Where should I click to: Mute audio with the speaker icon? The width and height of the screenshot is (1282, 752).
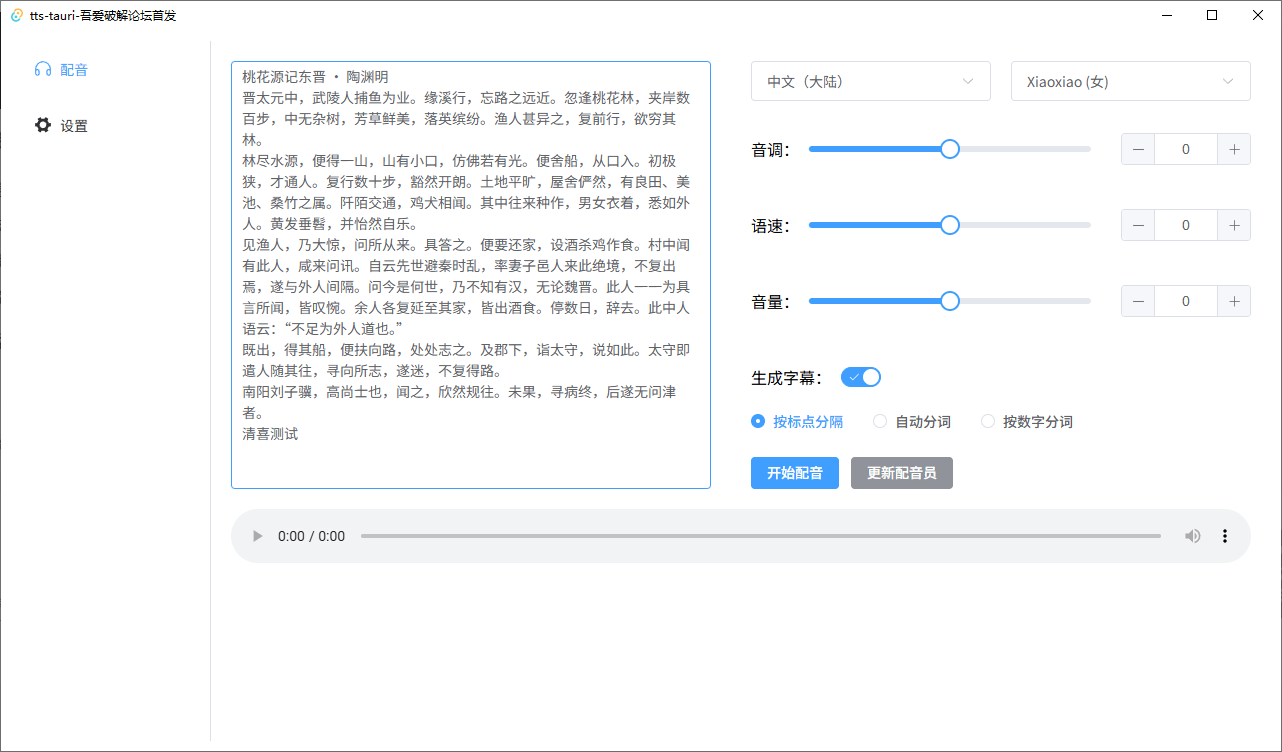1193,536
